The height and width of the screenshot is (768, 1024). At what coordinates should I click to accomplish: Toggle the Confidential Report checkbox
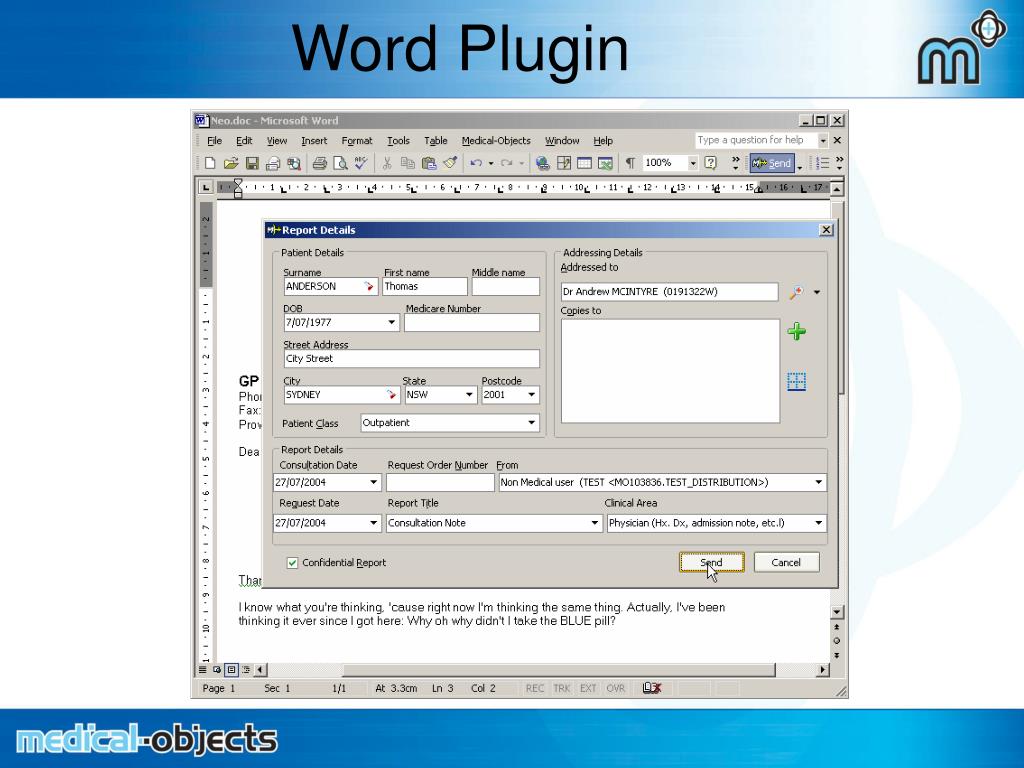click(292, 563)
